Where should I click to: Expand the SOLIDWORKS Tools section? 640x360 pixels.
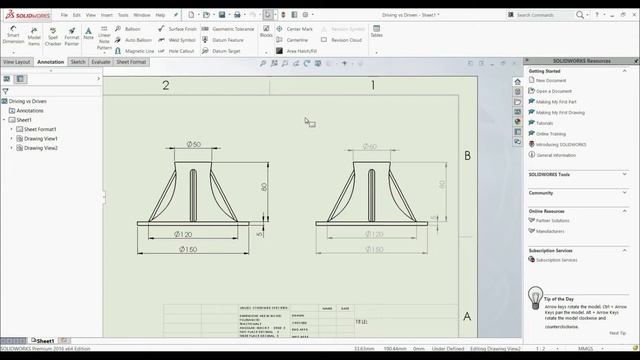[x=624, y=174]
